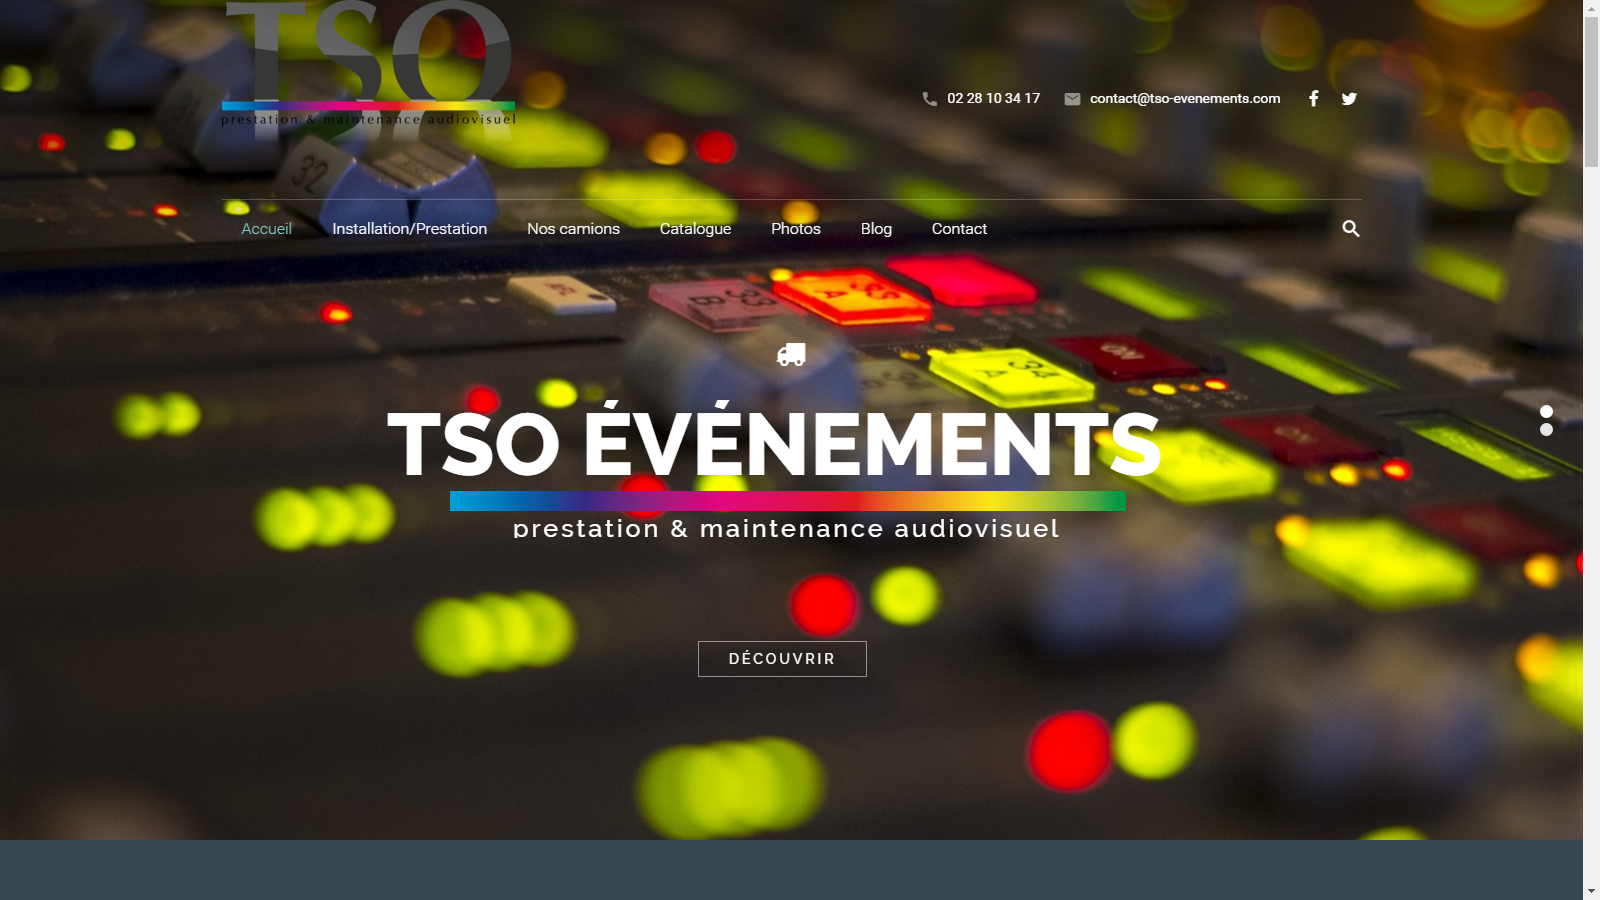Click the Facebook icon in header
The height and width of the screenshot is (900, 1600).
(x=1313, y=98)
